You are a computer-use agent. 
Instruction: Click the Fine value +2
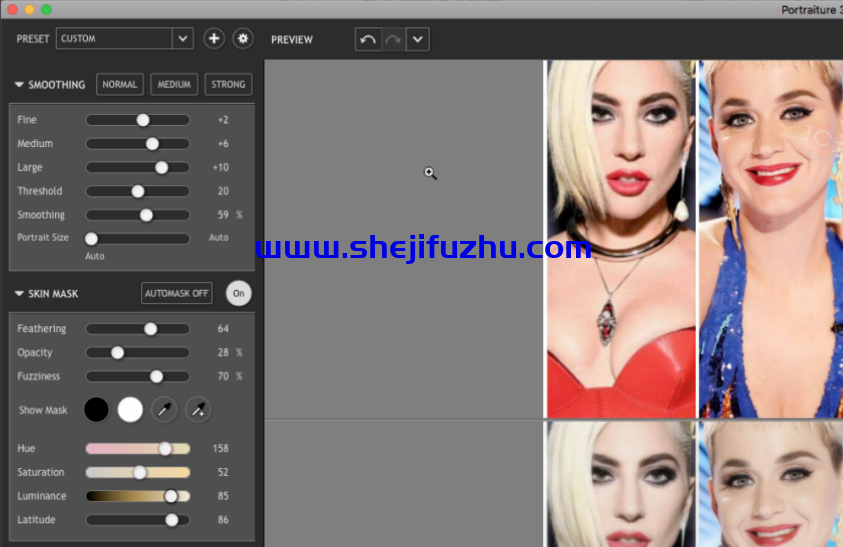(223, 120)
